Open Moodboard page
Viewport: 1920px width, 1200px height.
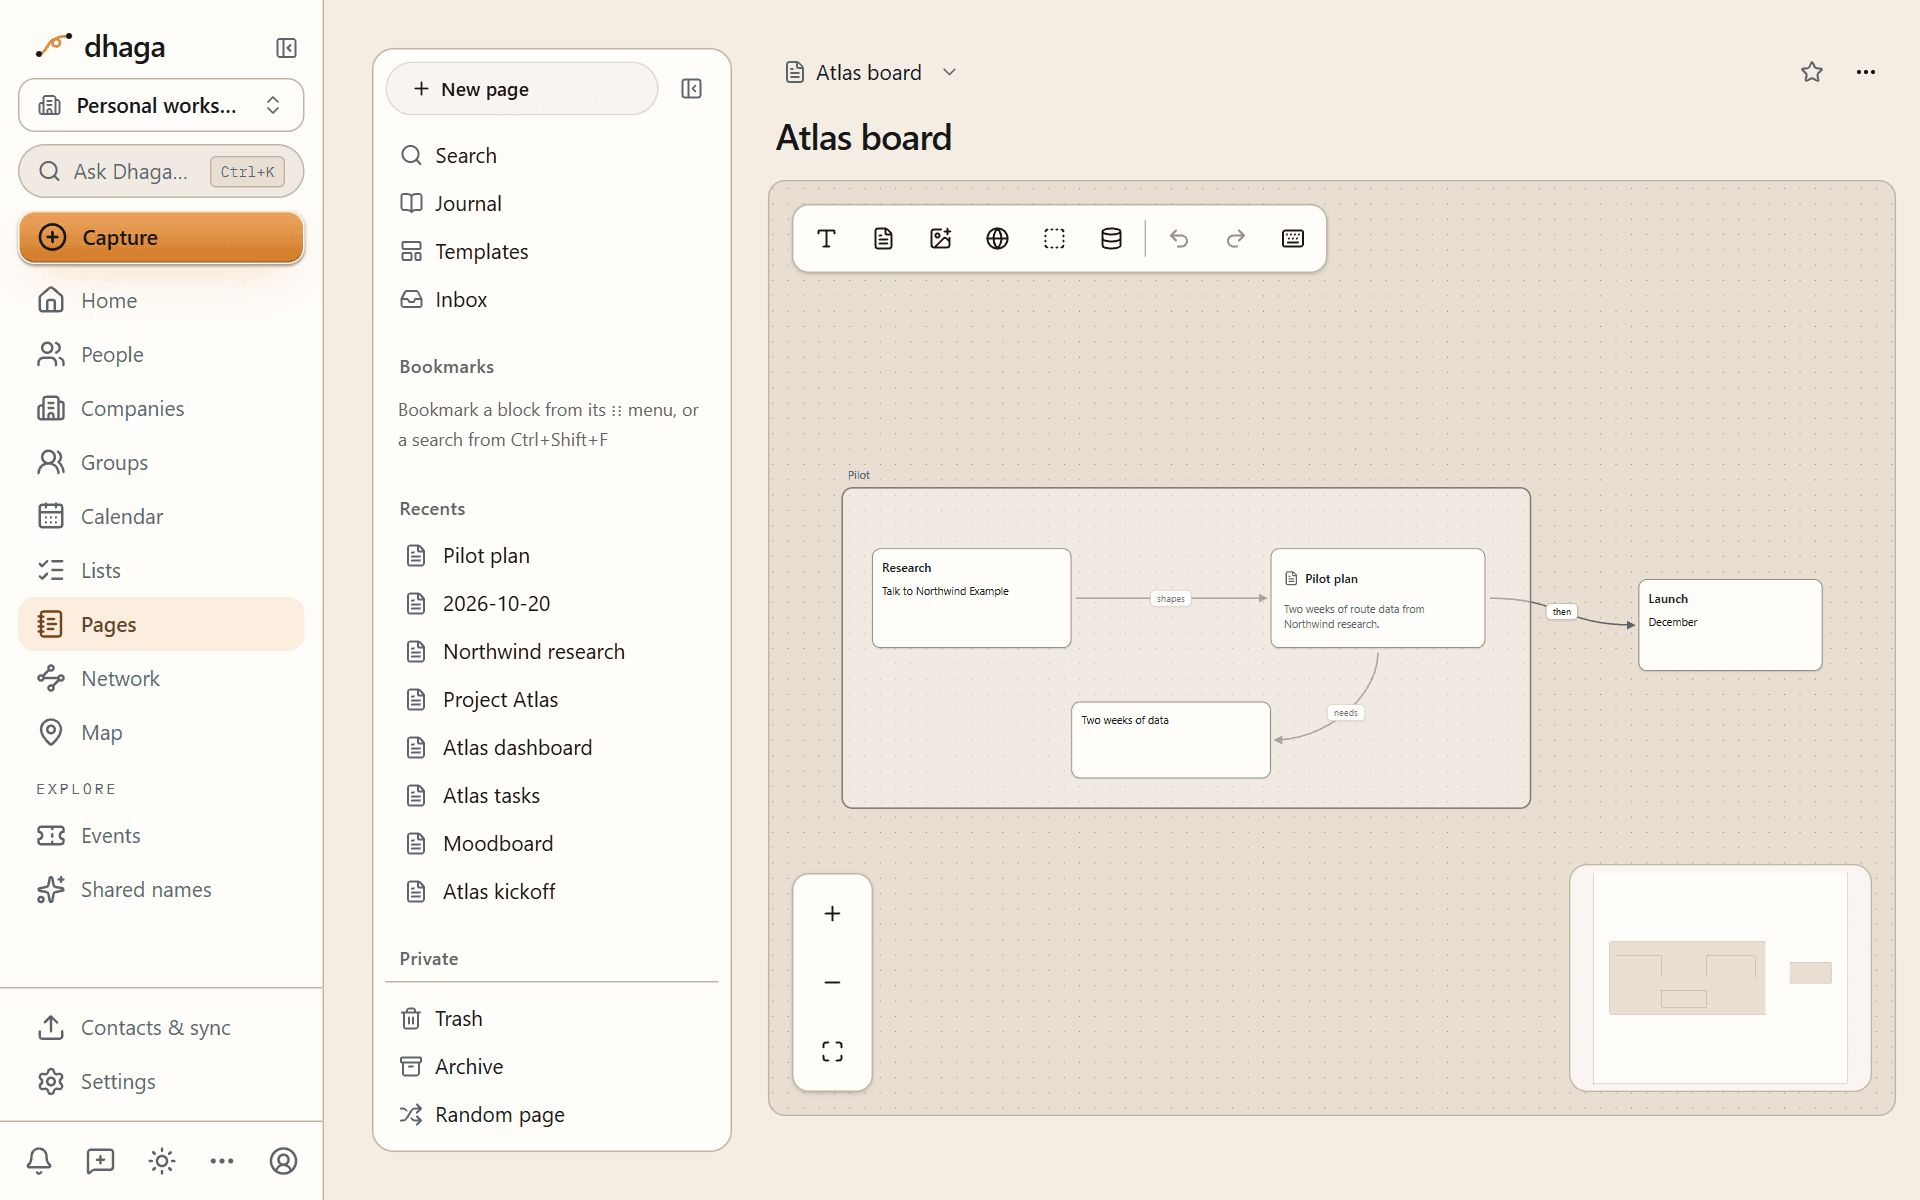click(x=552, y=843)
